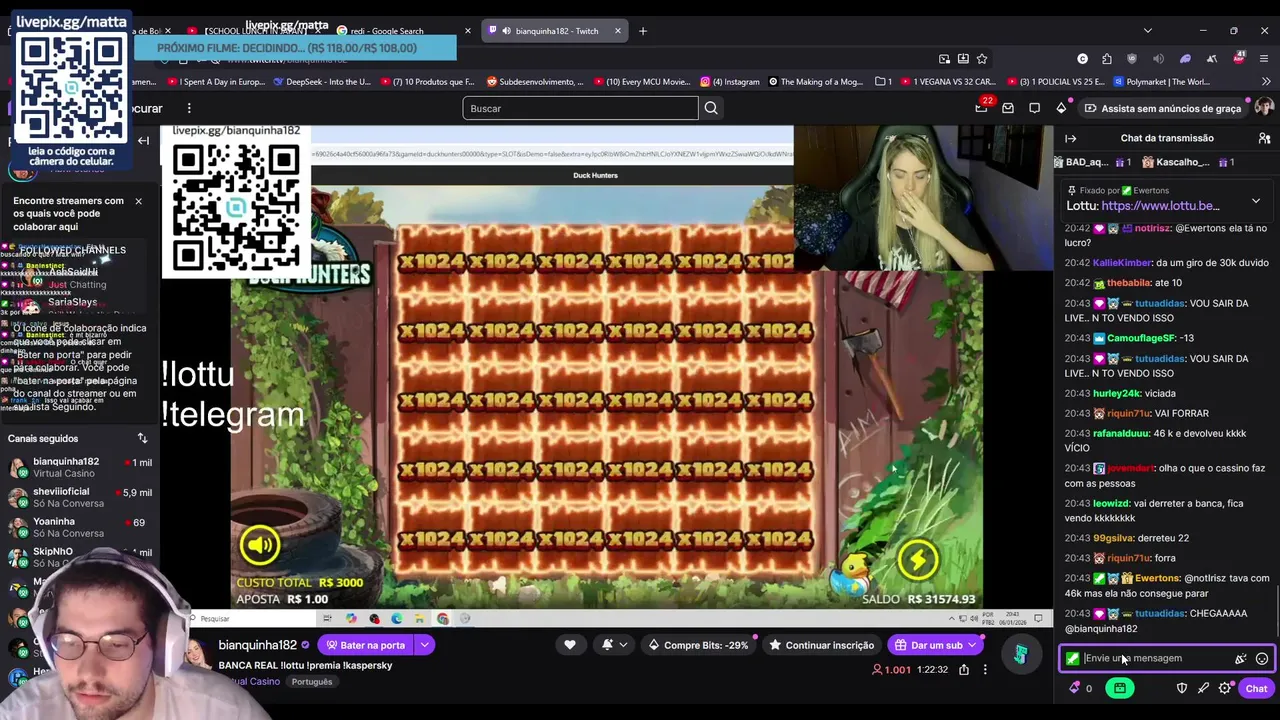
Task: Toggle the yellow lightning turbo spin button
Action: (x=918, y=560)
